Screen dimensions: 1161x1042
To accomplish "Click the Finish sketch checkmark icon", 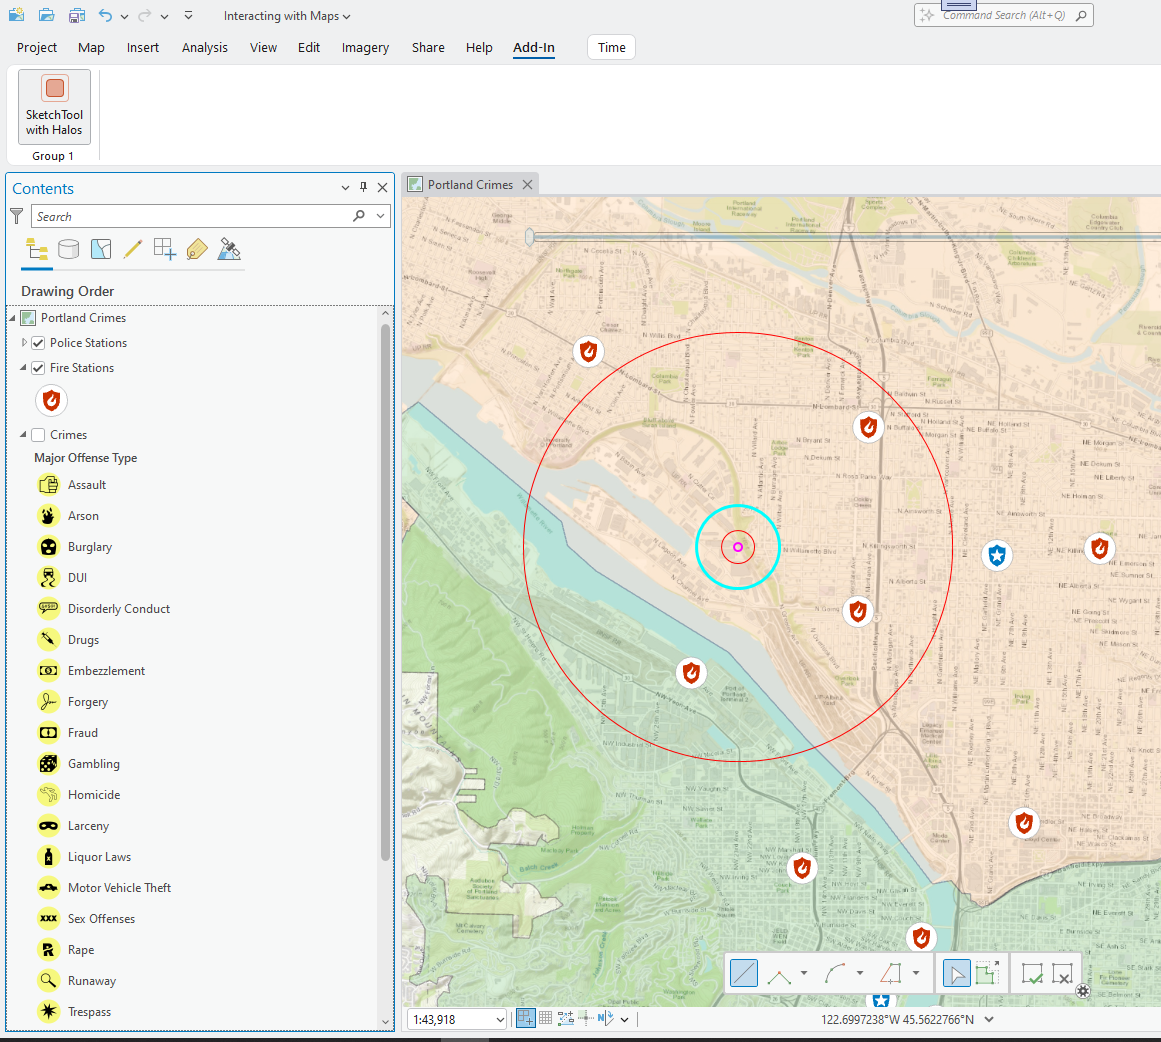I will pyautogui.click(x=1032, y=973).
